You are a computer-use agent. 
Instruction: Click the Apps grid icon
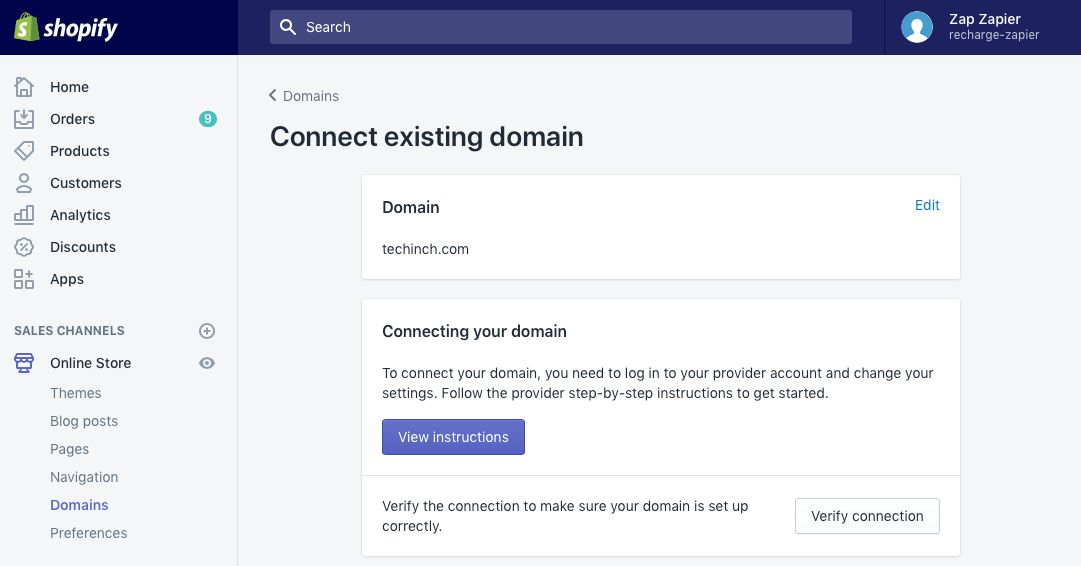tap(24, 279)
